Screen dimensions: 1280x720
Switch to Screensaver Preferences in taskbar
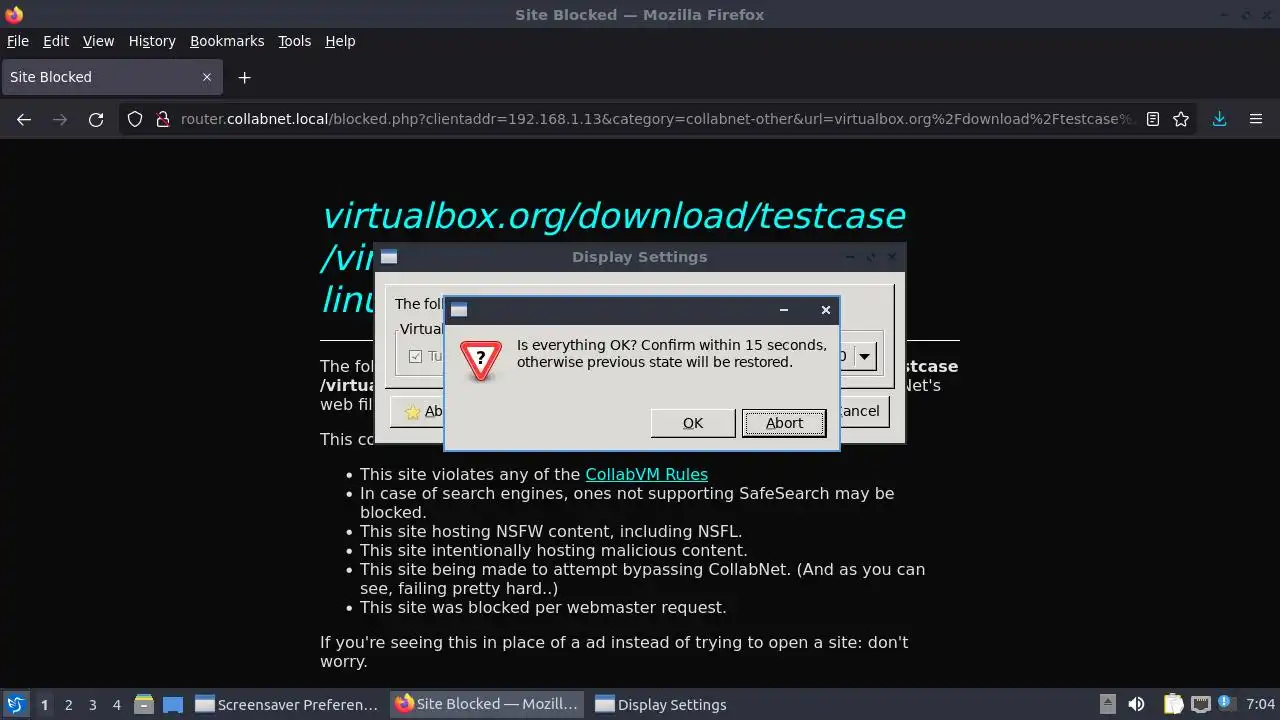click(287, 704)
